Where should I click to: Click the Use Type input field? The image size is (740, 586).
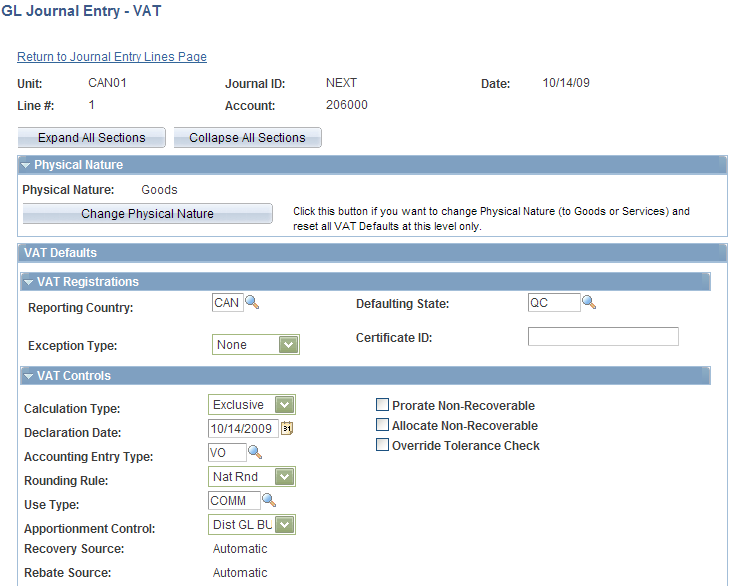click(x=234, y=500)
